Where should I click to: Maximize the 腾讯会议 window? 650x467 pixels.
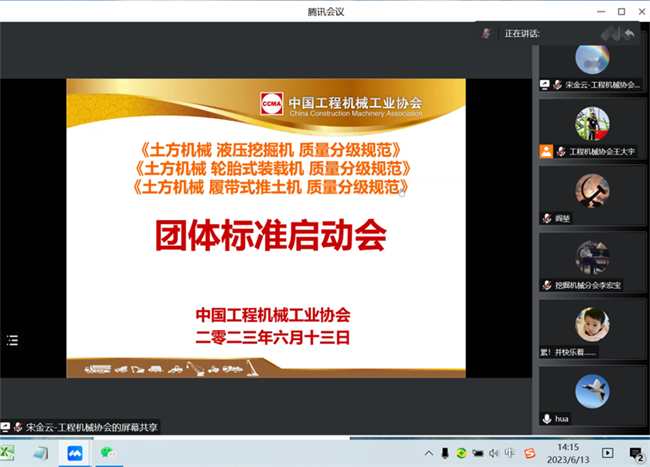(x=621, y=12)
